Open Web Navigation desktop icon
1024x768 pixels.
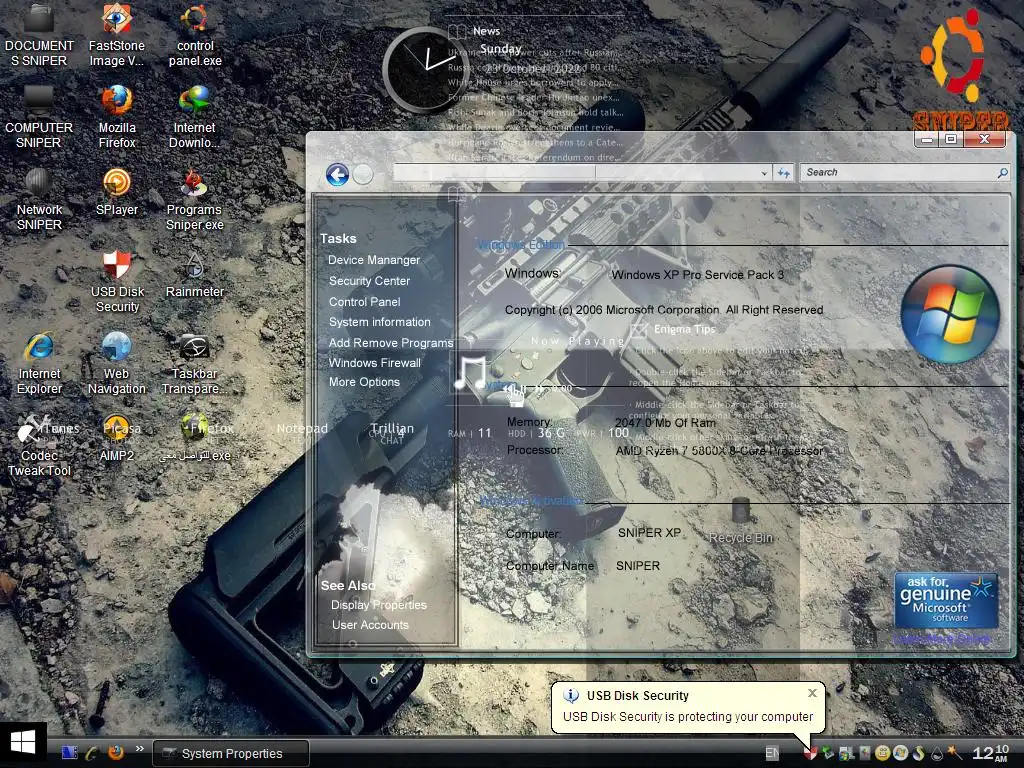coord(117,363)
